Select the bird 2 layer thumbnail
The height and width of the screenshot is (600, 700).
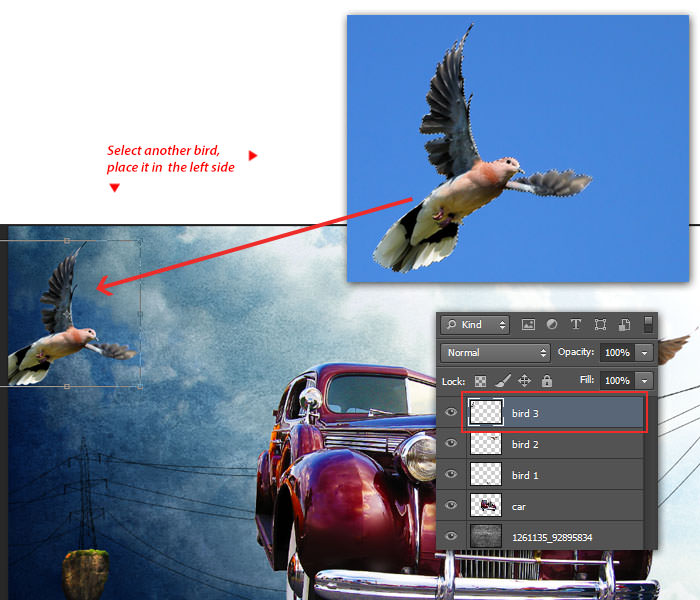pos(486,443)
